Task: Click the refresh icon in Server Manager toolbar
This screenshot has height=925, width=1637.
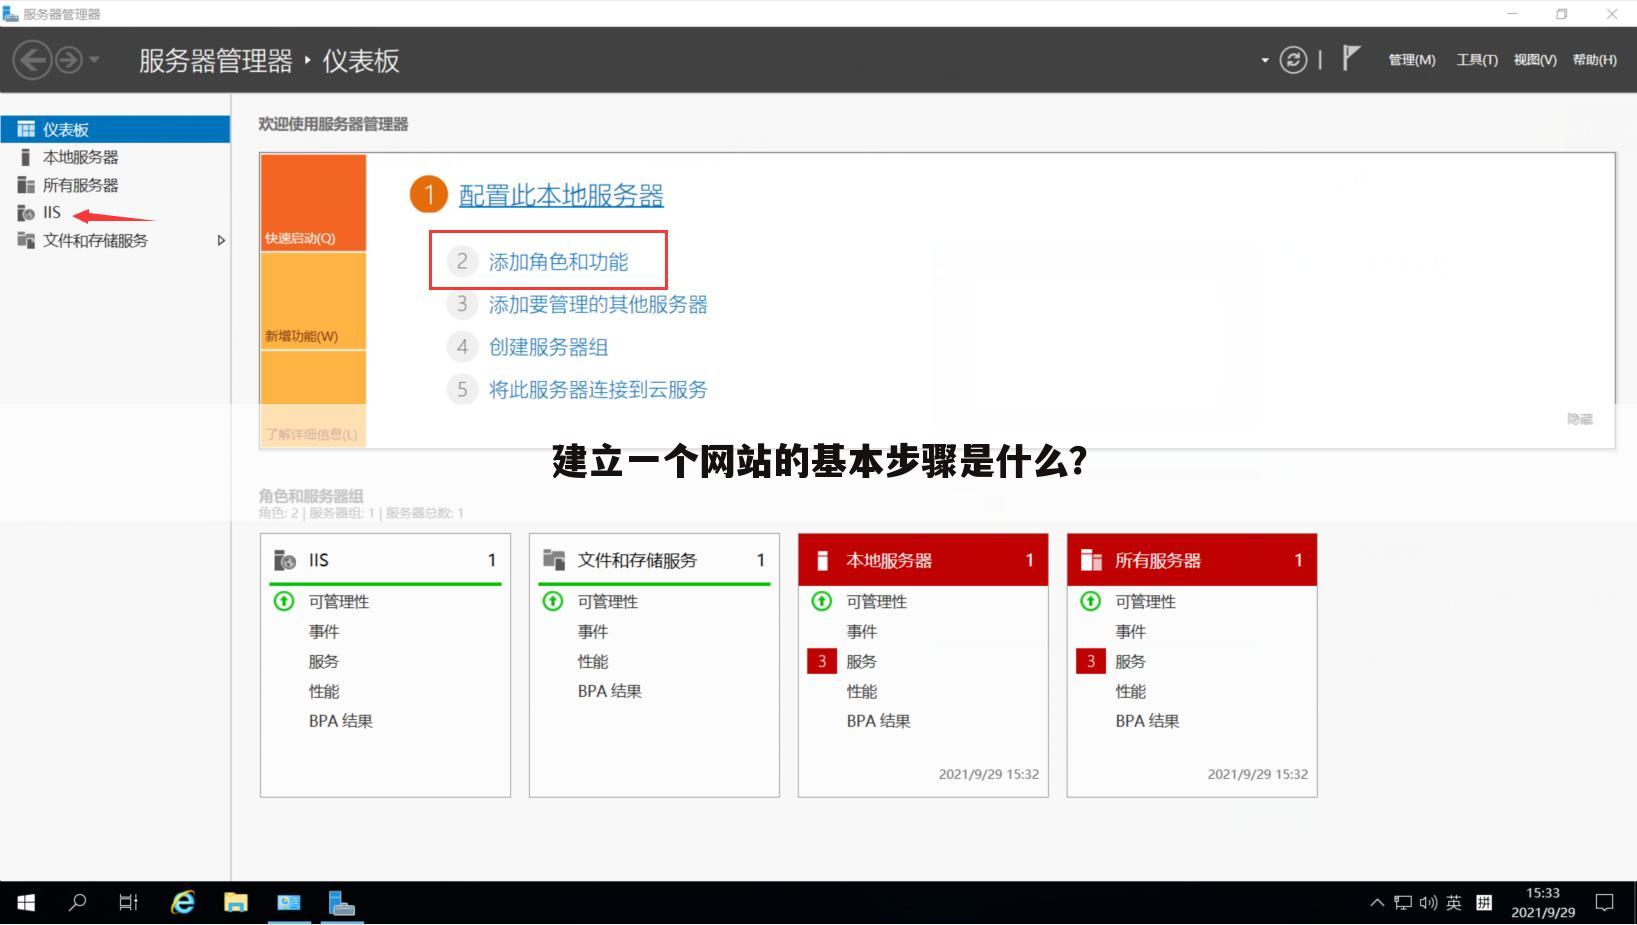Action: click(1293, 60)
